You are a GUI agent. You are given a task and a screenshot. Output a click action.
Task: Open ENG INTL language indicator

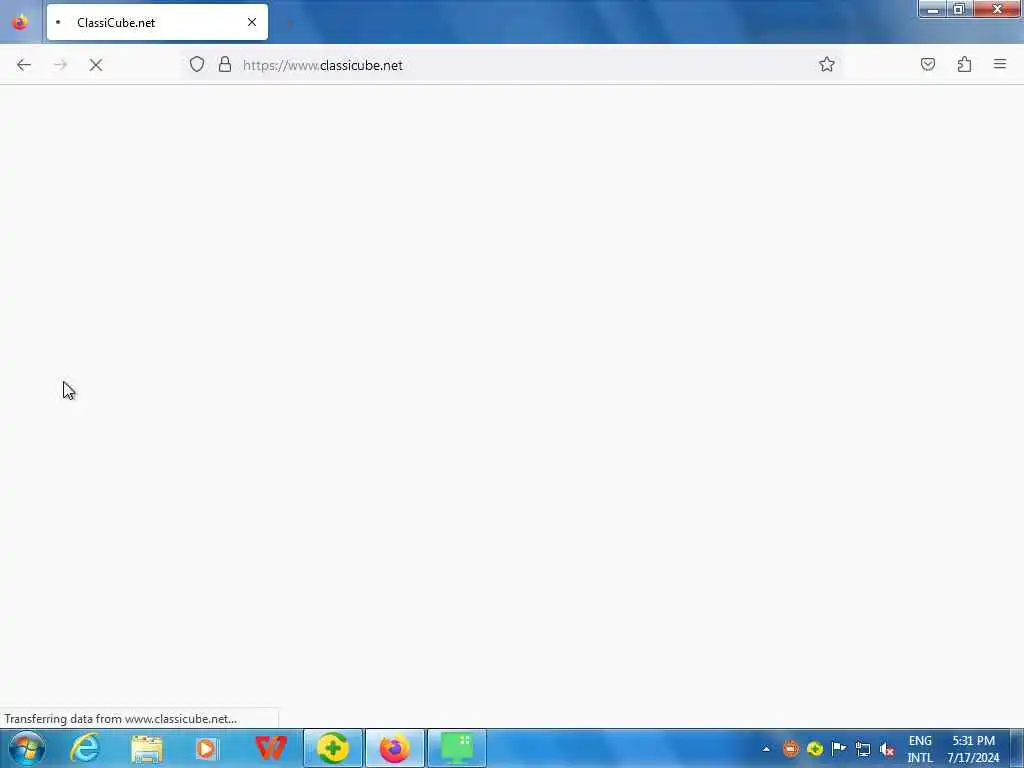(920, 749)
